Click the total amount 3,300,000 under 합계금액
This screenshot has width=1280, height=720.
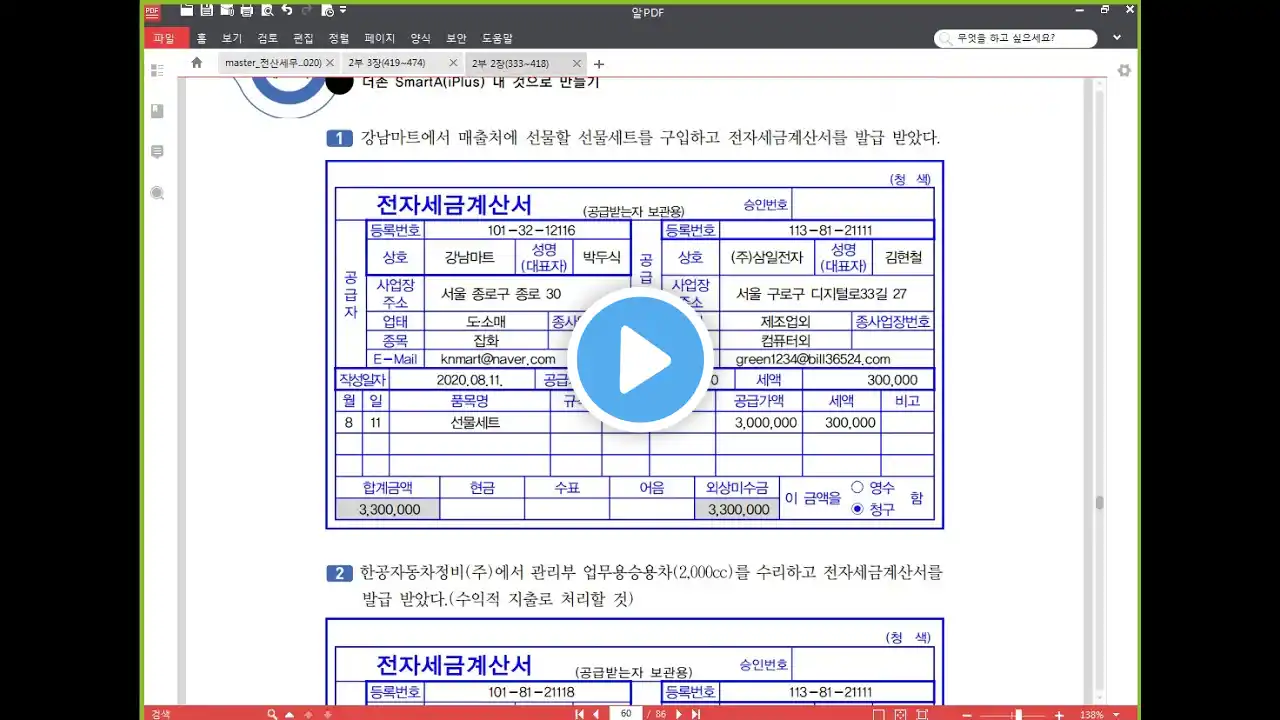[389, 509]
